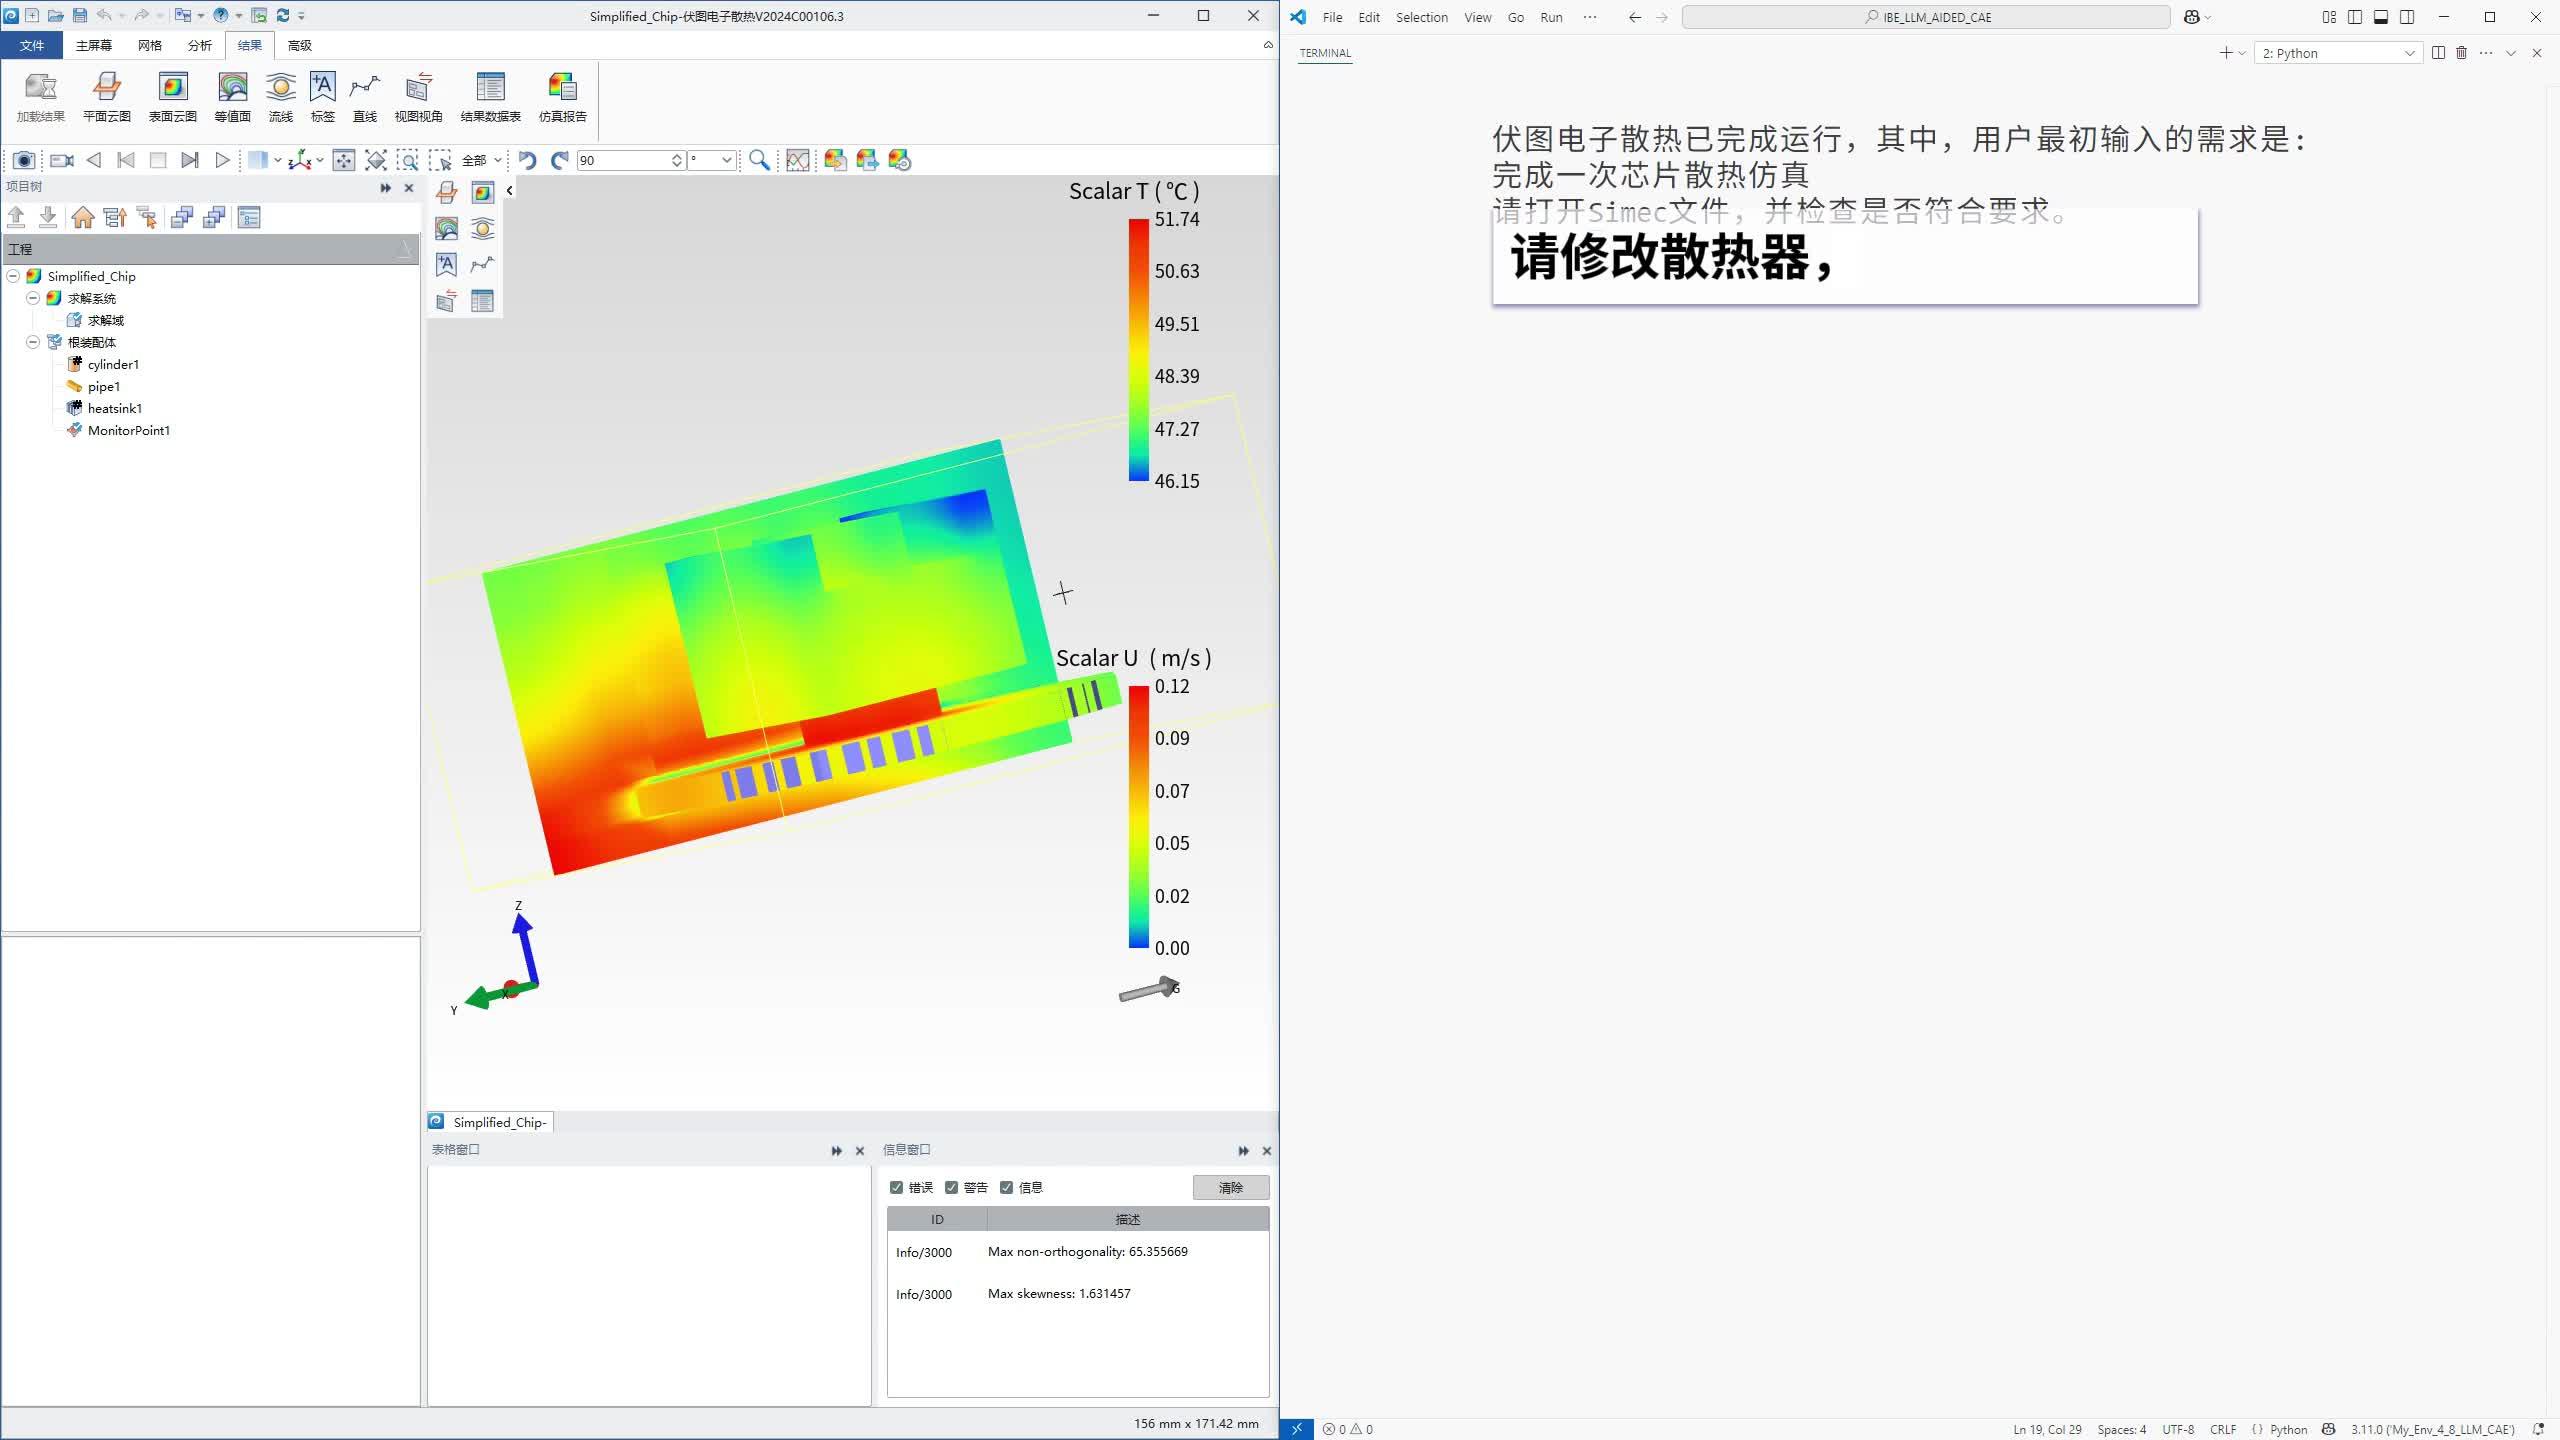Collapse the Simplified_Chip tree node
The height and width of the screenshot is (1440, 2560).
point(14,276)
